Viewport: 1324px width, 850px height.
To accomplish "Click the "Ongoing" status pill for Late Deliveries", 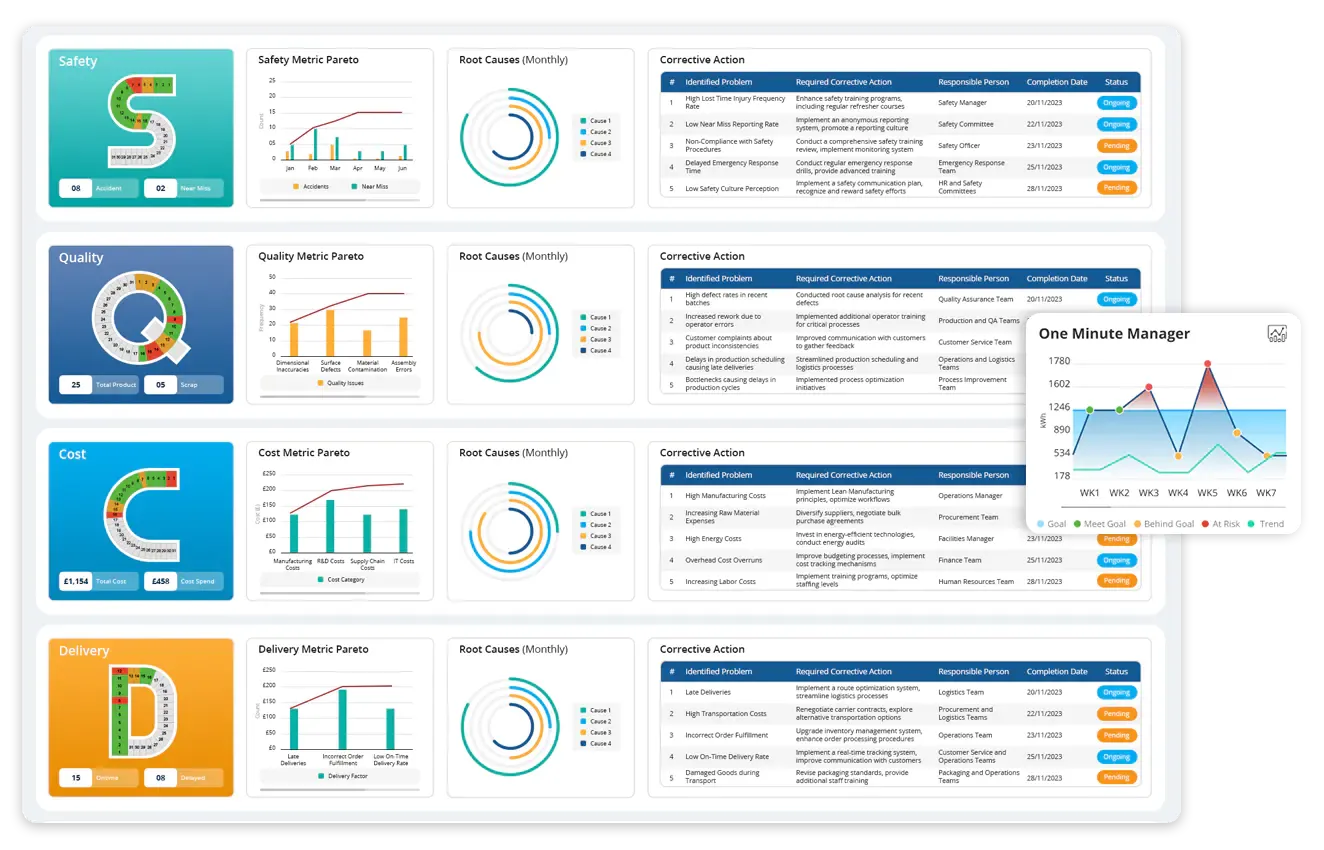I will [1116, 692].
